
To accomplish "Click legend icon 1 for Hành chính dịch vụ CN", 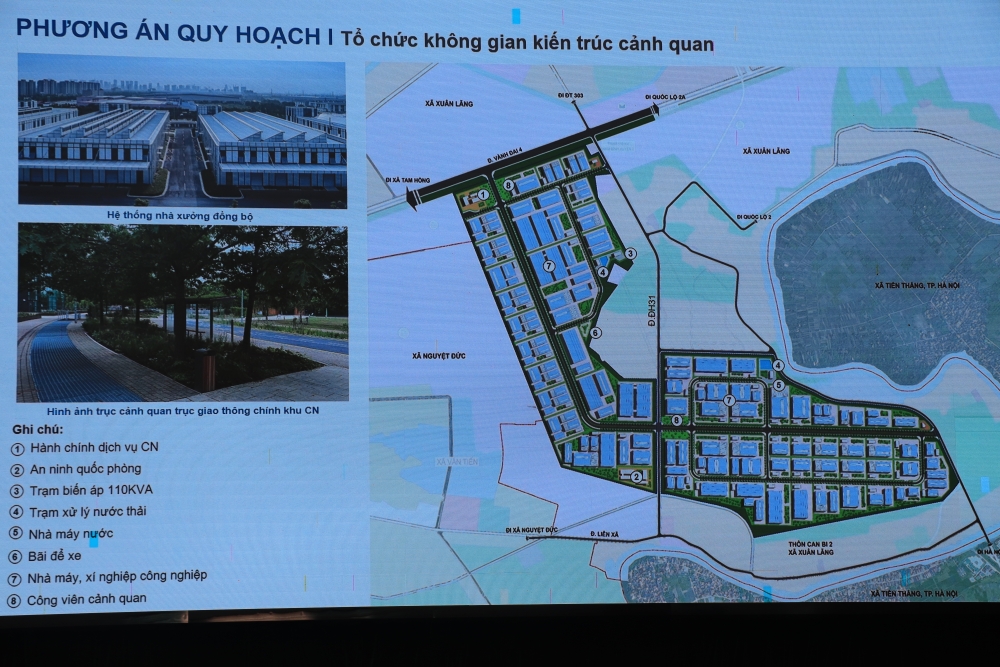I will [18, 447].
